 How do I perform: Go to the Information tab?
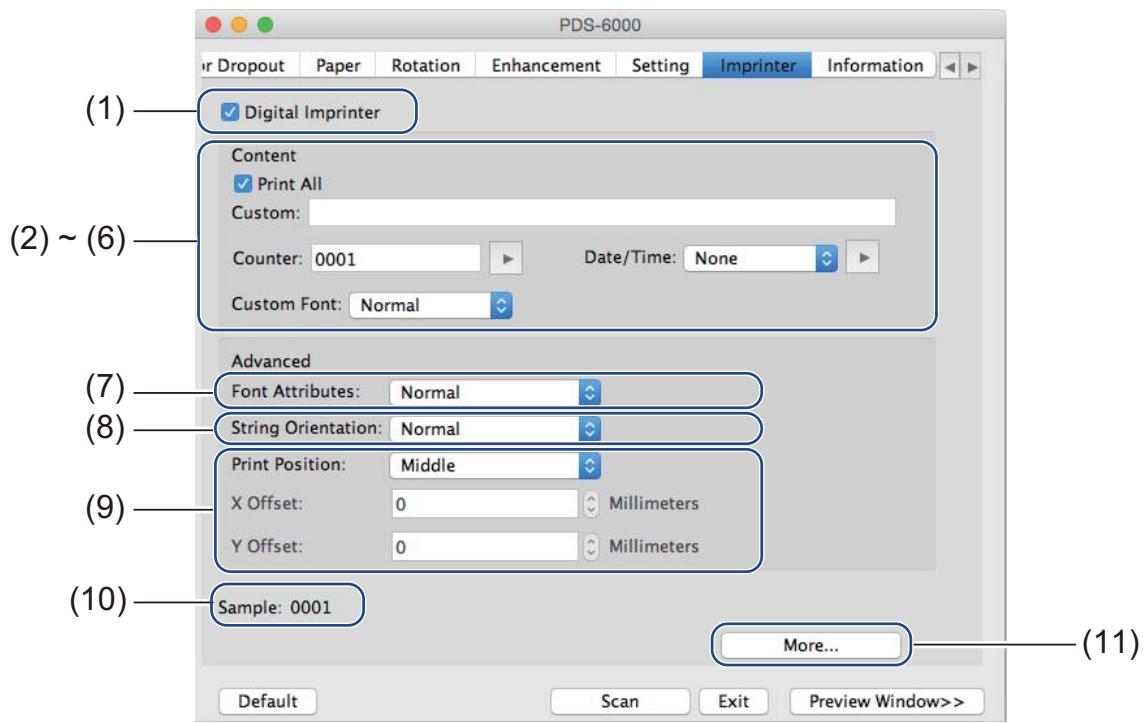pyautogui.click(x=874, y=65)
